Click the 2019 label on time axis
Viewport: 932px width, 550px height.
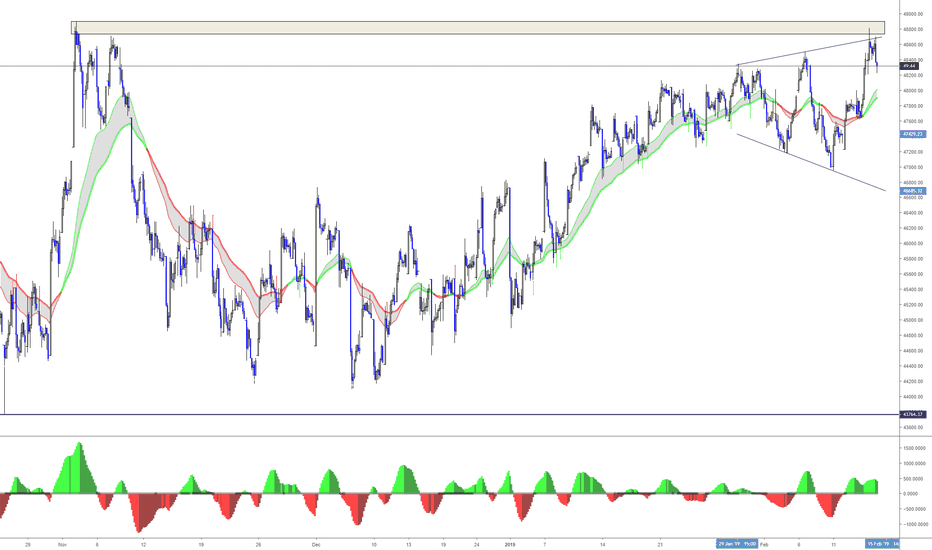pyautogui.click(x=509, y=544)
